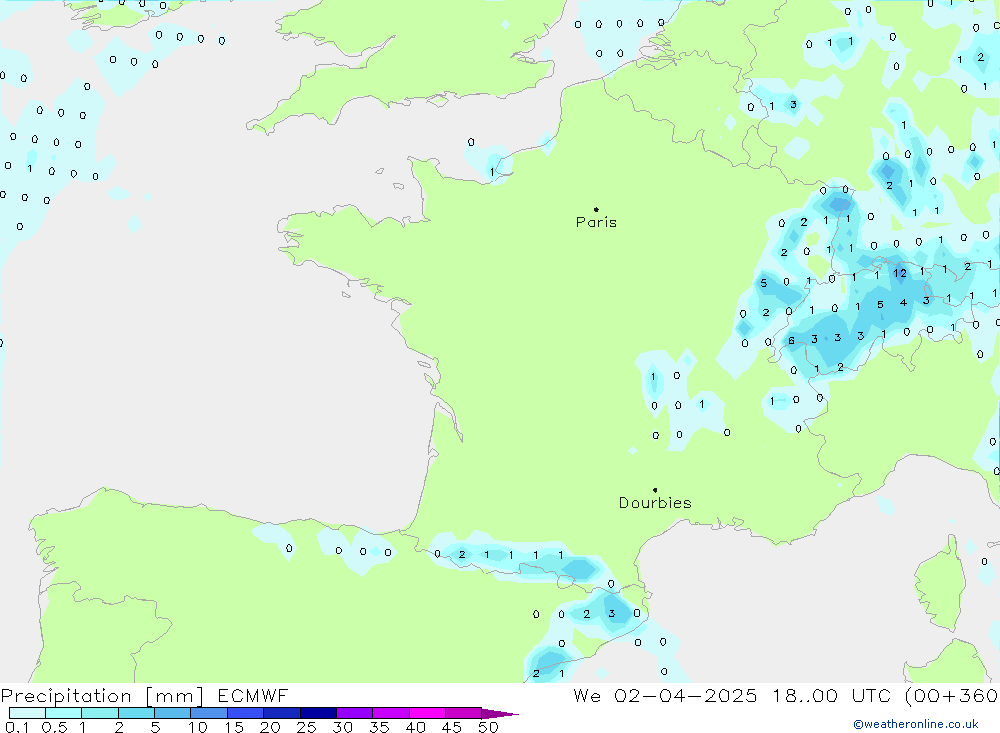Click the legend label '35'
1000x733 pixels.
click(379, 727)
